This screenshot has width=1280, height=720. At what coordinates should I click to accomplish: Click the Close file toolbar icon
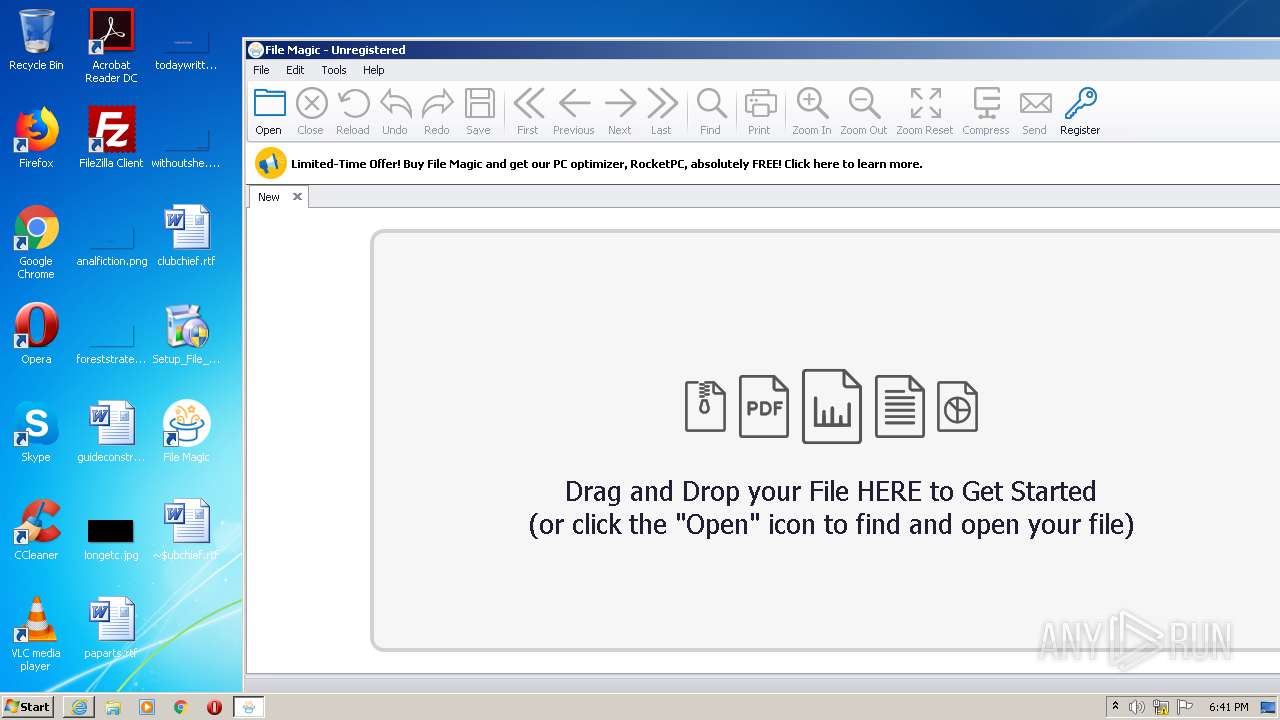[311, 104]
